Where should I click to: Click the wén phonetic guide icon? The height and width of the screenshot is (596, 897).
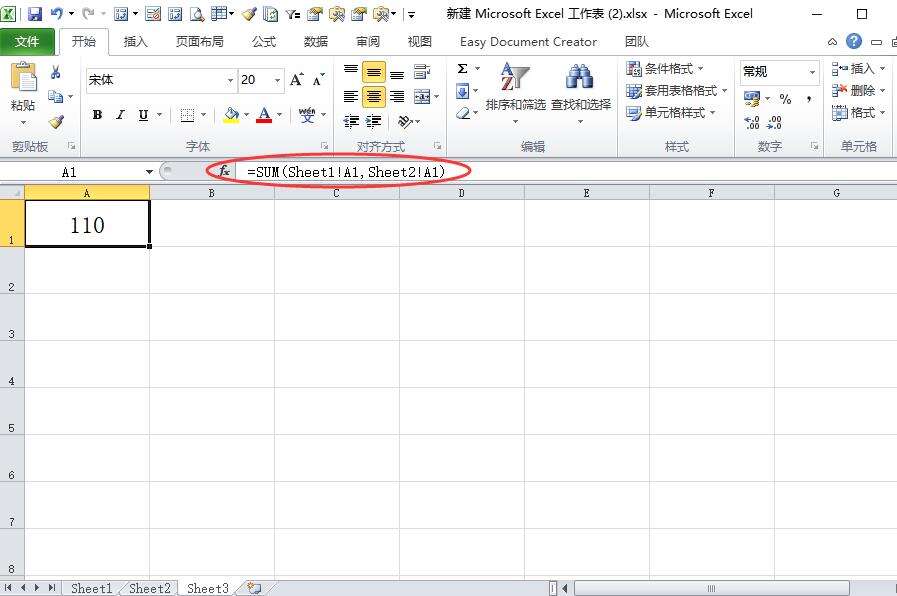[x=307, y=115]
